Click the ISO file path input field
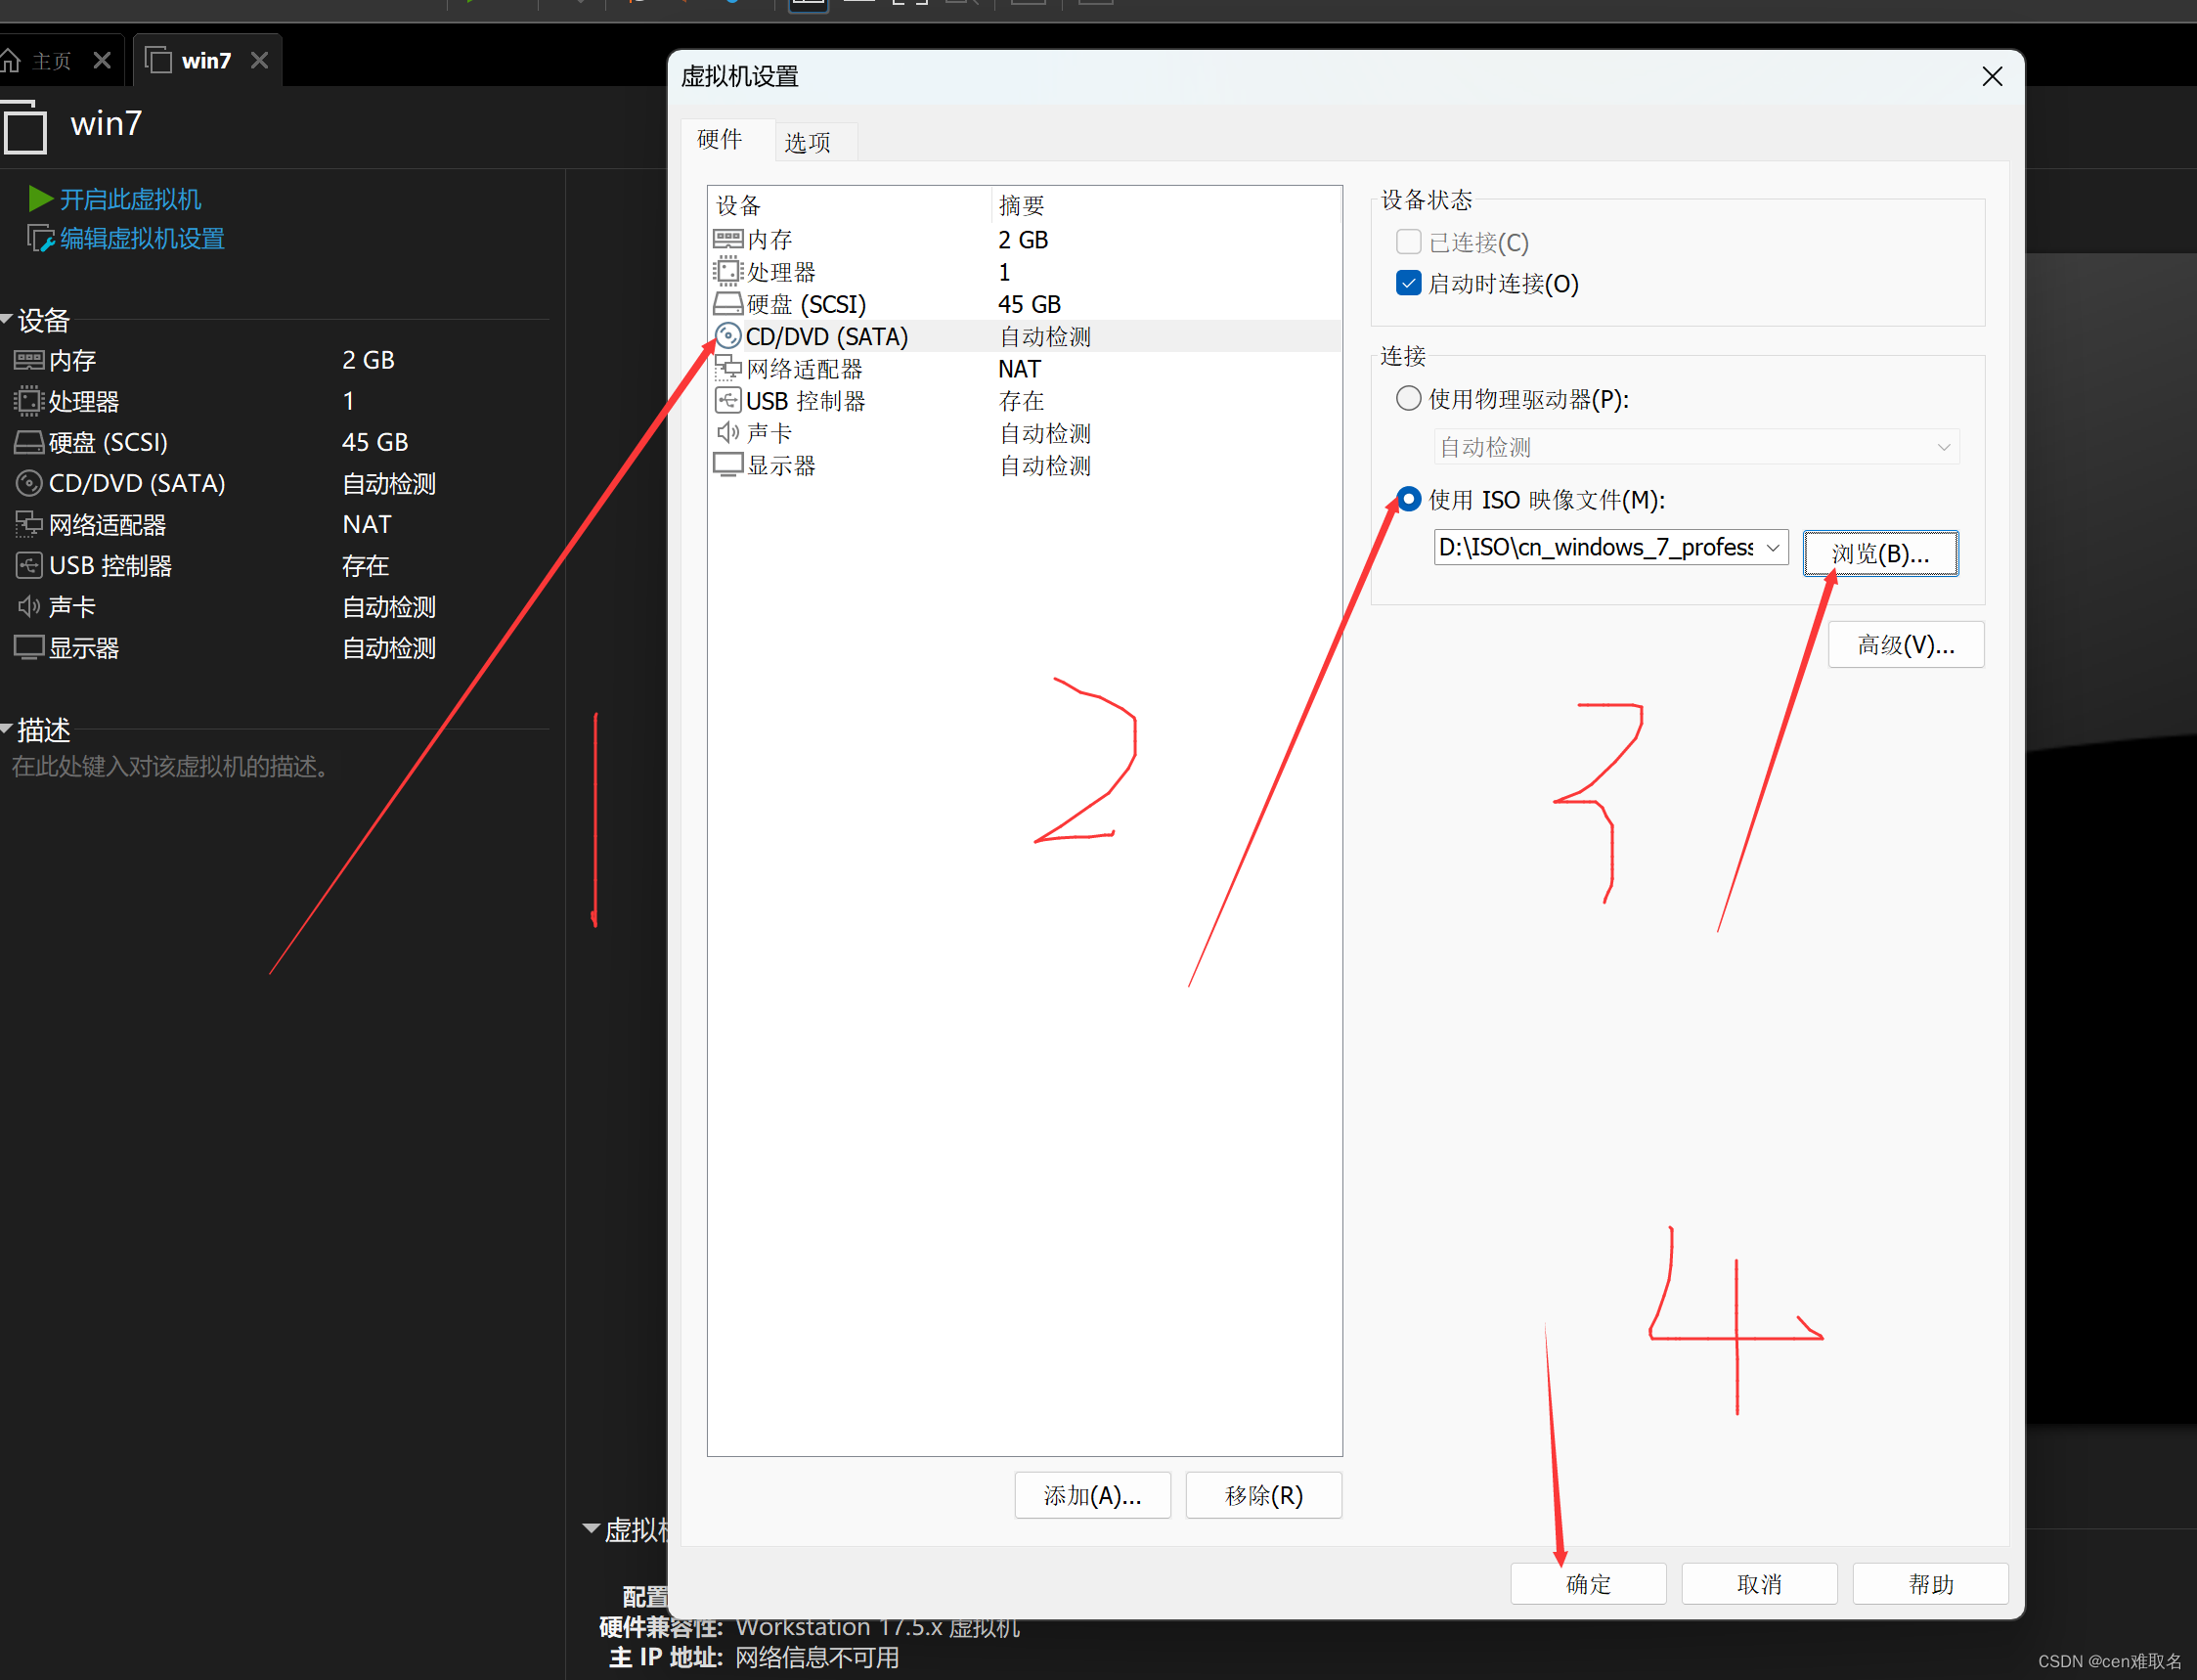Image resolution: width=2197 pixels, height=1680 pixels. (x=1595, y=547)
